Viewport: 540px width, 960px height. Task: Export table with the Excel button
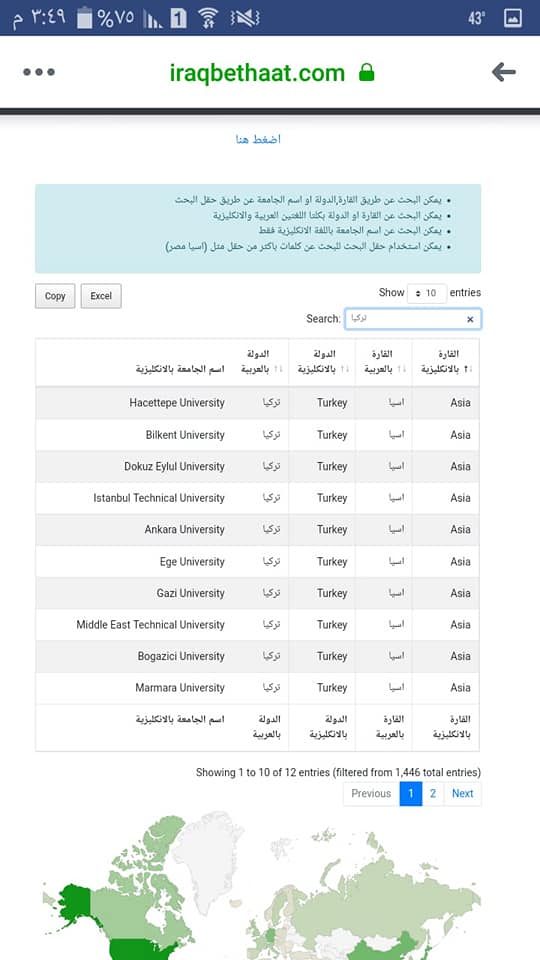pos(101,296)
